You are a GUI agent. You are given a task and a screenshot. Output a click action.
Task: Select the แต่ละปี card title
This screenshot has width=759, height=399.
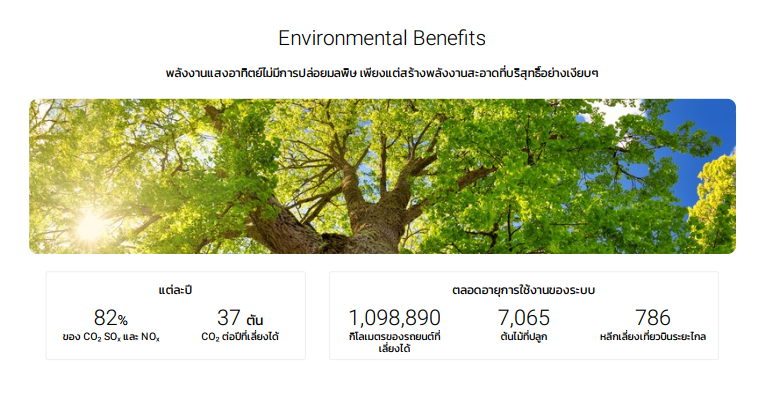[x=175, y=290]
